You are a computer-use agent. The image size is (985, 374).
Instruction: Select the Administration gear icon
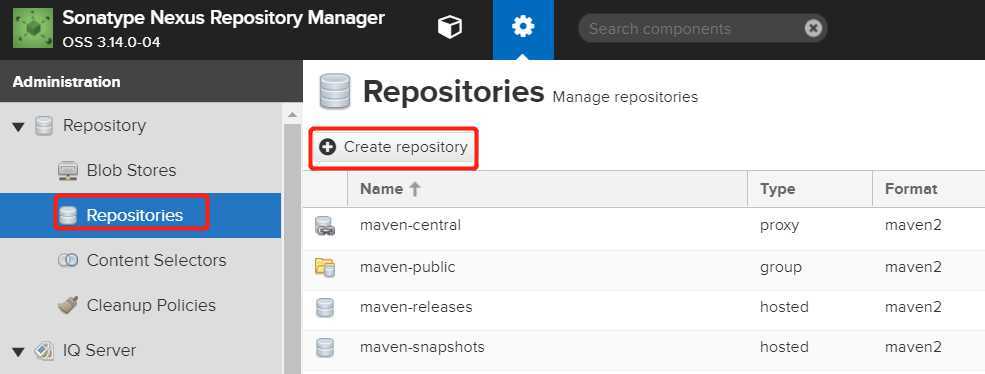523,27
